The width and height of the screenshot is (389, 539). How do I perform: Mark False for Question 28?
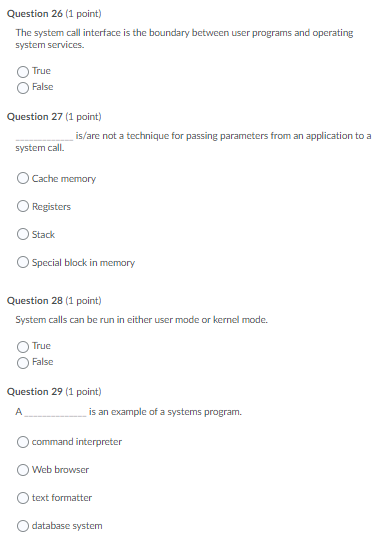pos(23,363)
